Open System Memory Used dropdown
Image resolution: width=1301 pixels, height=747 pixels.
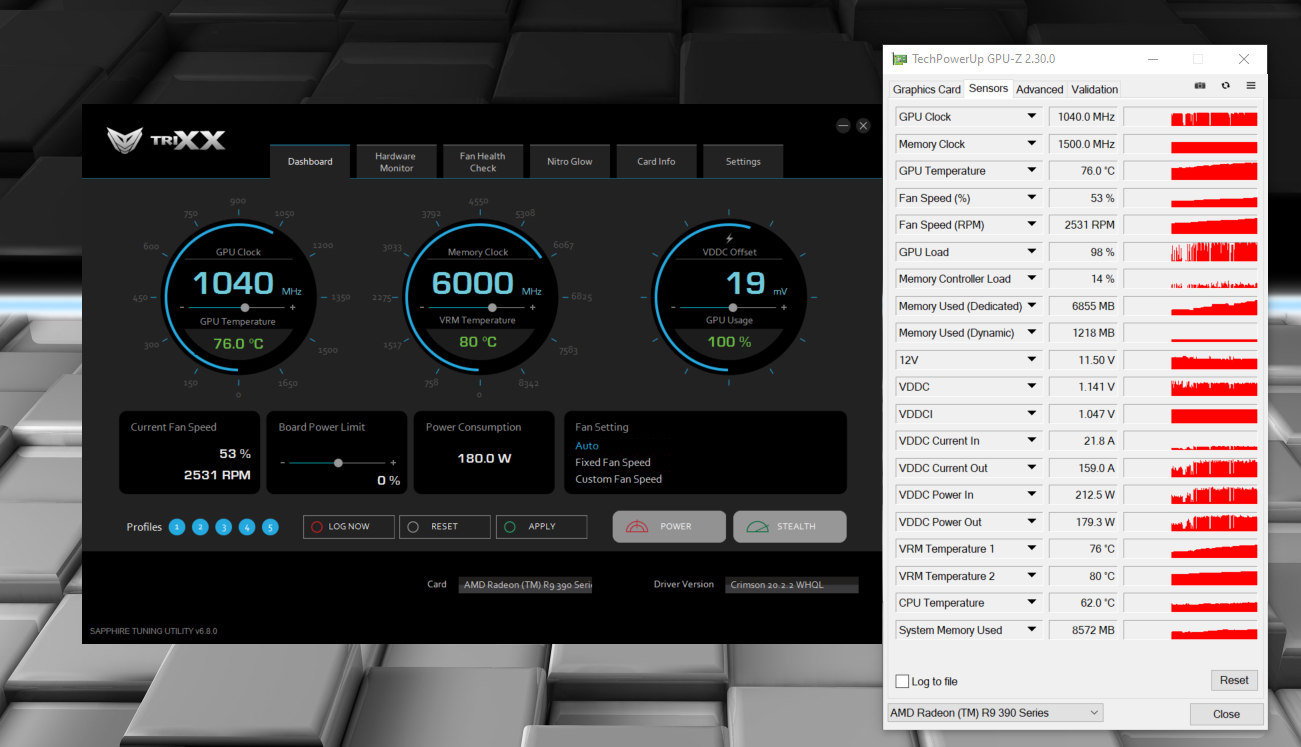pyautogui.click(x=1032, y=630)
